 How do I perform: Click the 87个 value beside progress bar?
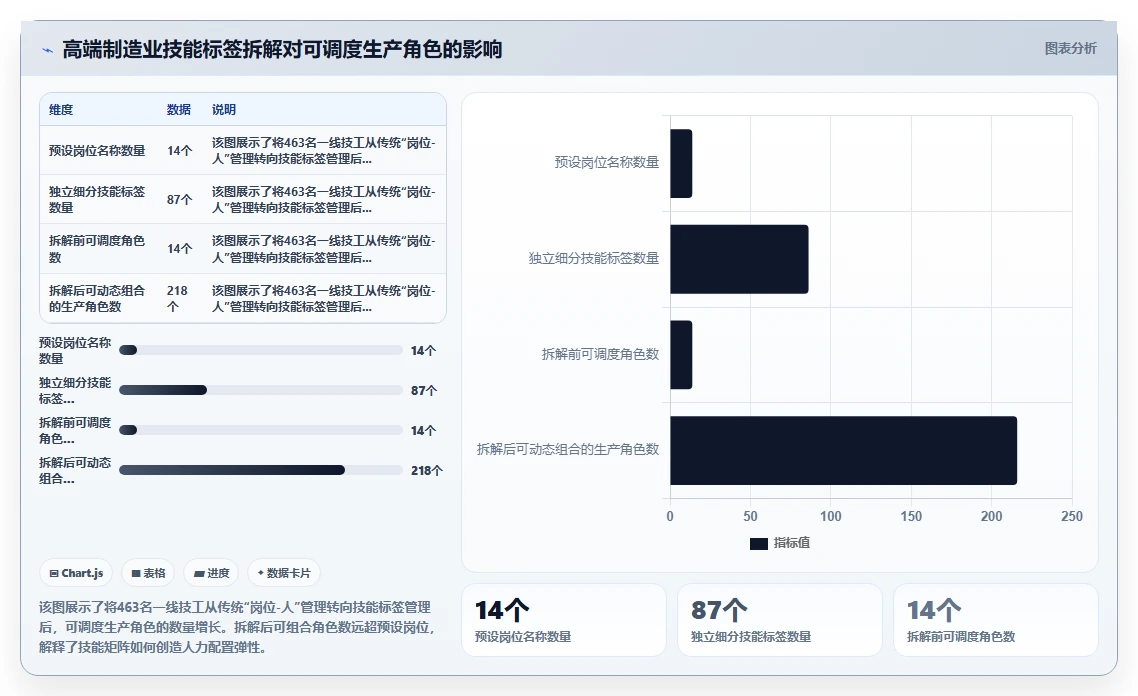click(x=424, y=390)
